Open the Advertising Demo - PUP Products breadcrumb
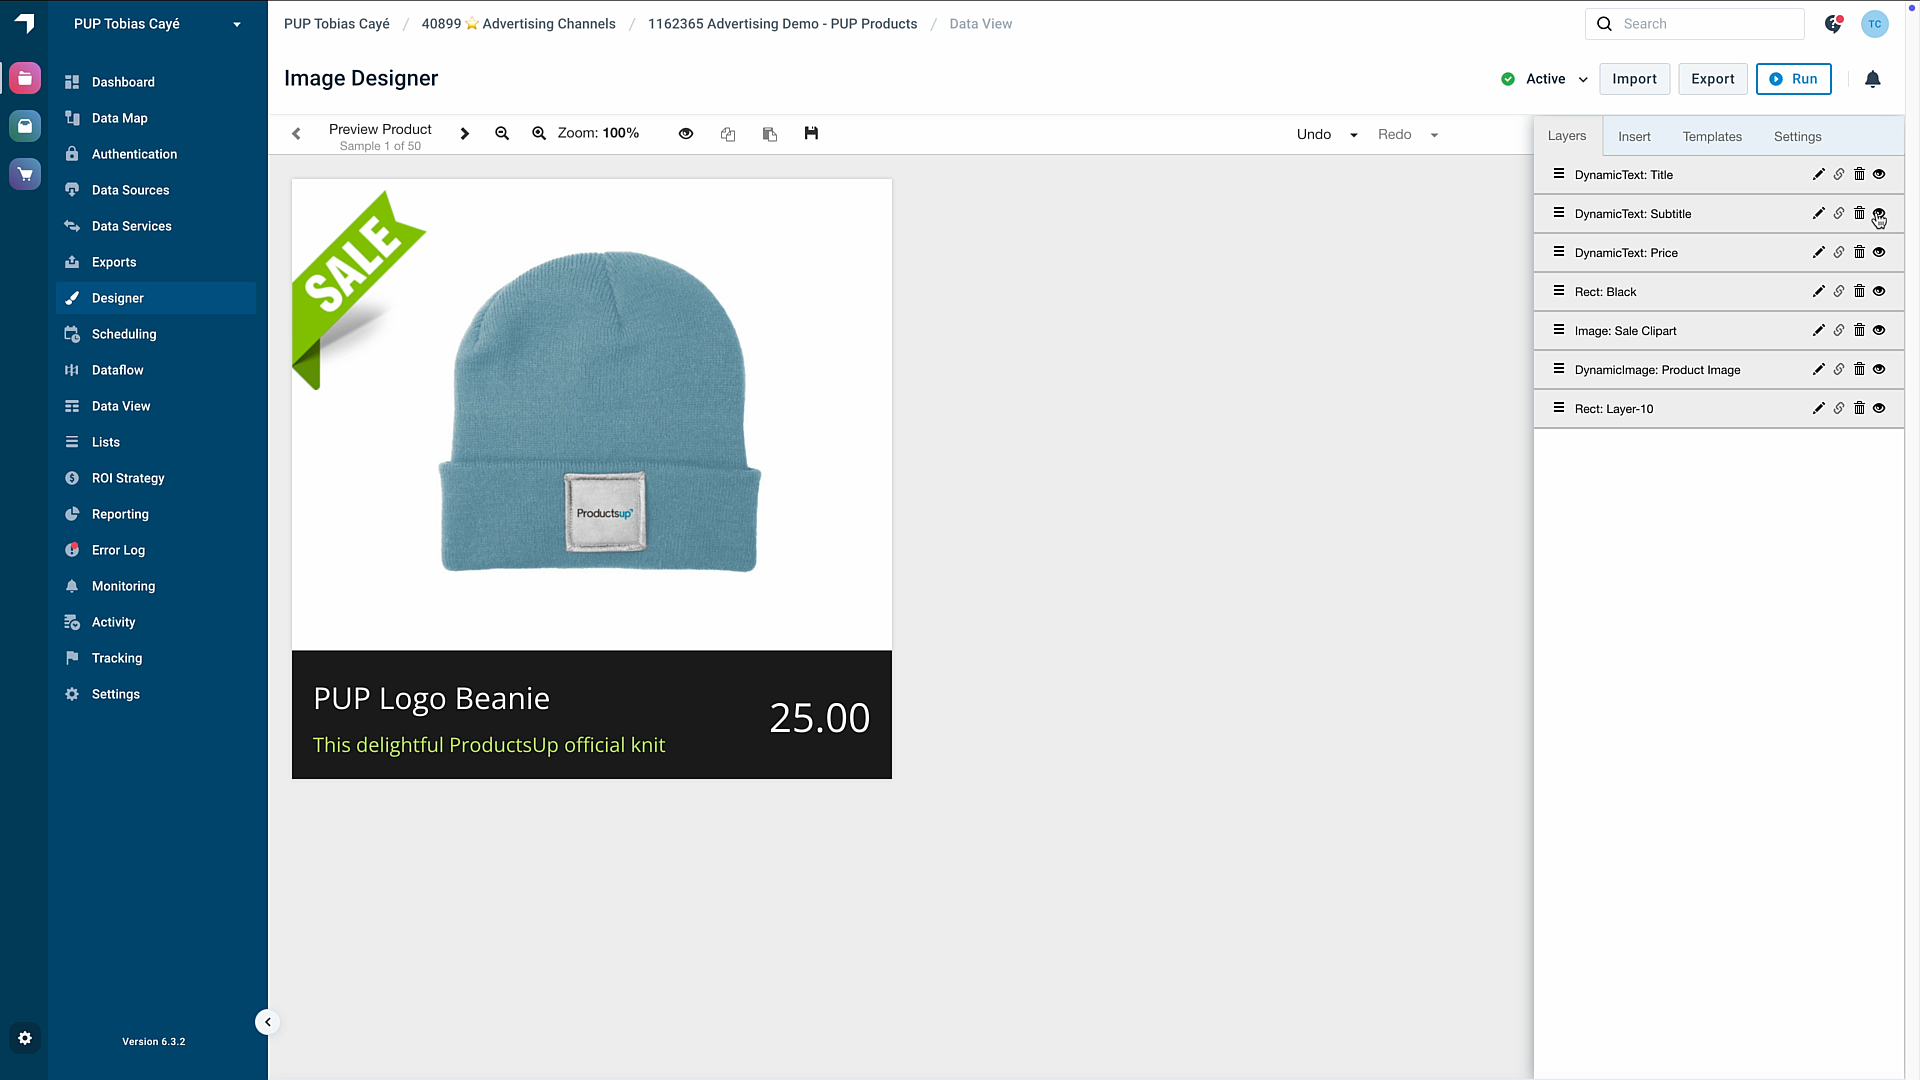This screenshot has height=1080, width=1920. tap(782, 24)
